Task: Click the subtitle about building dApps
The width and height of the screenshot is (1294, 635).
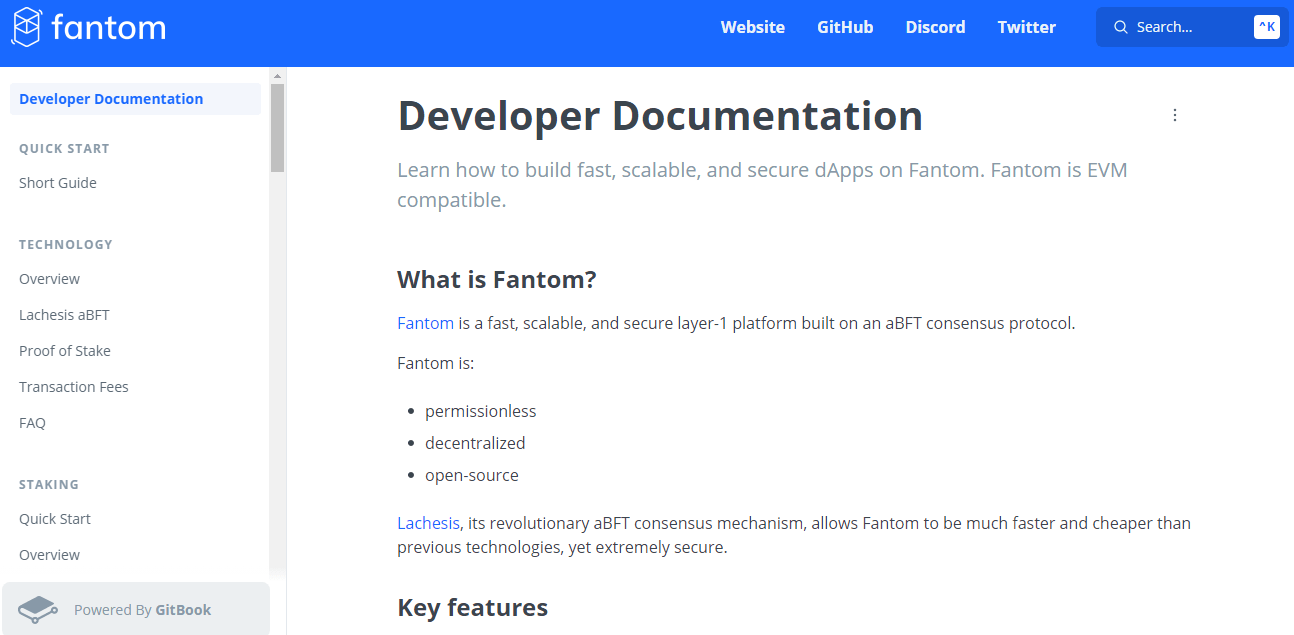Action: 762,185
